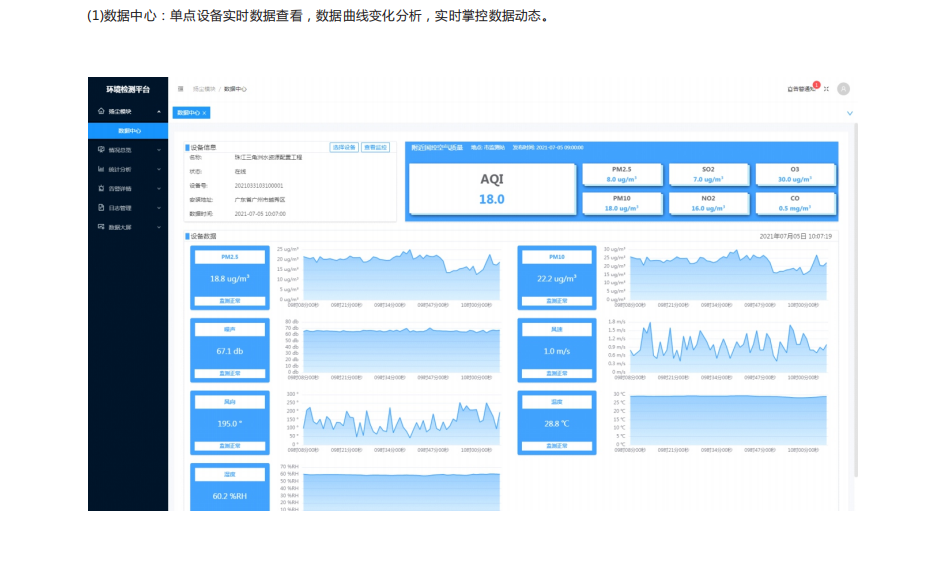Collapse the 扬尘模块 sidebar group arrow
Image resolution: width=946 pixels, height=561 pixels.
159,112
